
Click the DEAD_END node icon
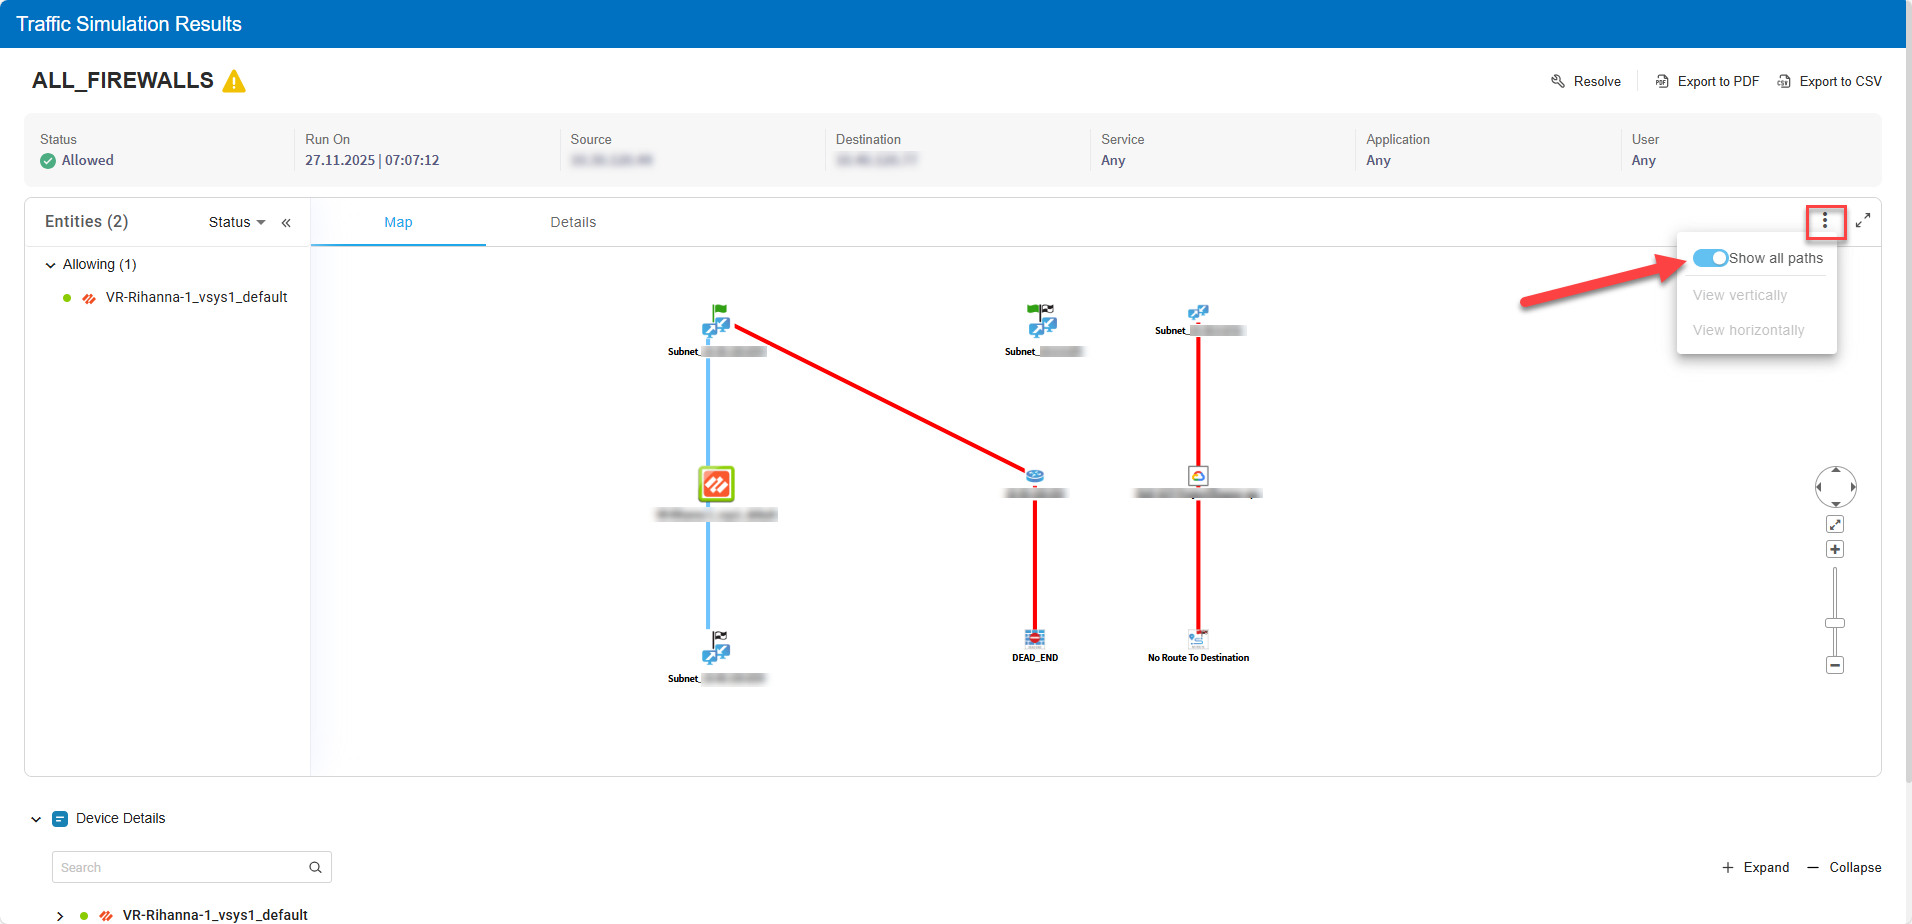[x=1035, y=638]
